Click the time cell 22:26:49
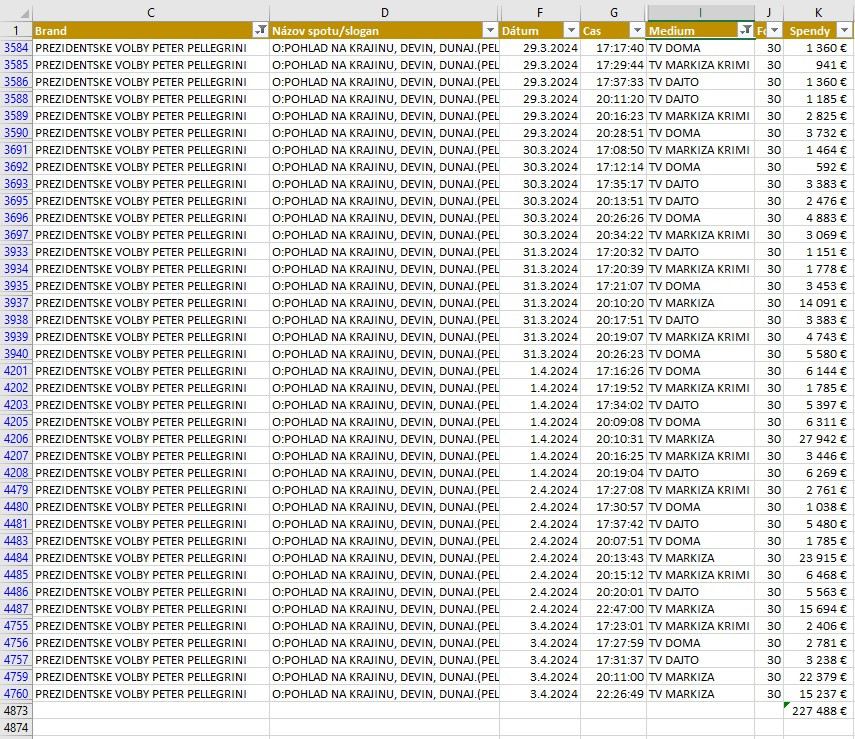This screenshot has height=739, width=855. 613,694
